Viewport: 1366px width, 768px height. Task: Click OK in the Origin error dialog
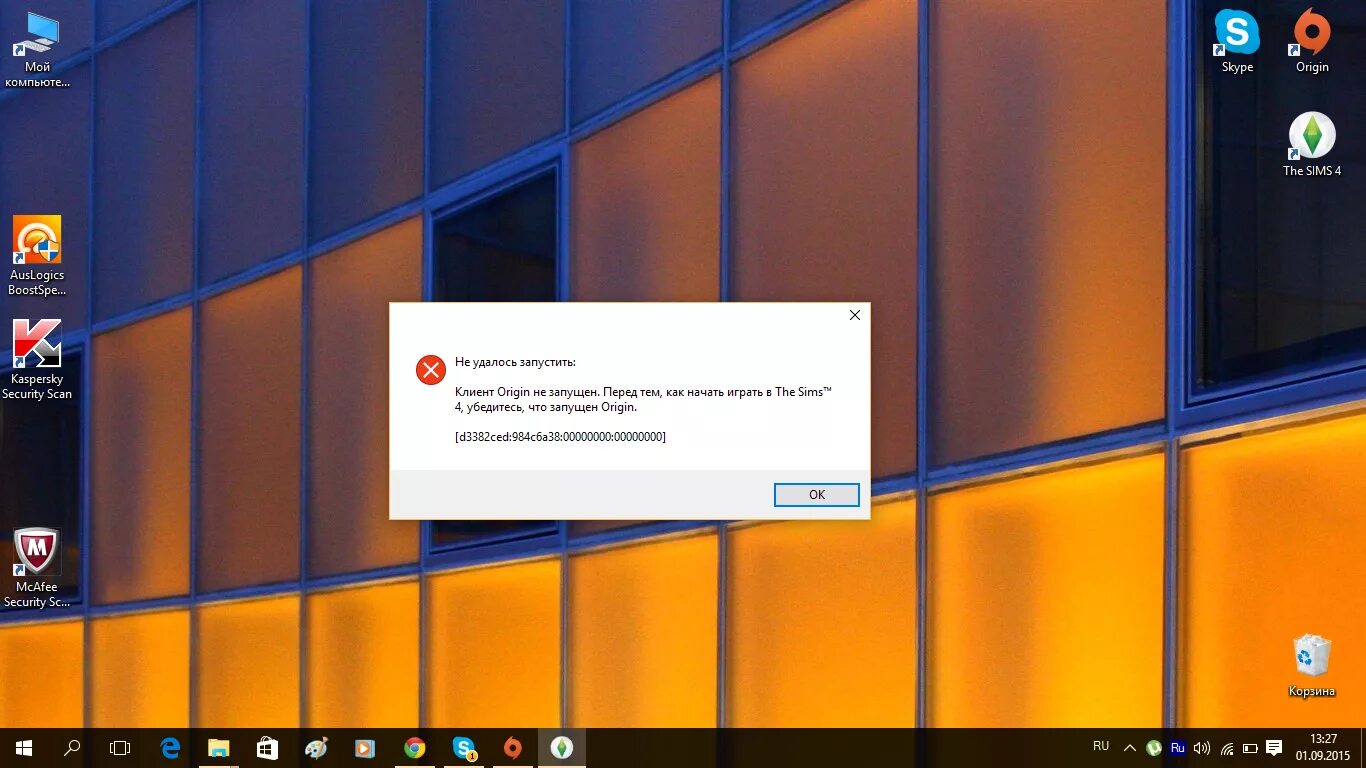coord(816,495)
